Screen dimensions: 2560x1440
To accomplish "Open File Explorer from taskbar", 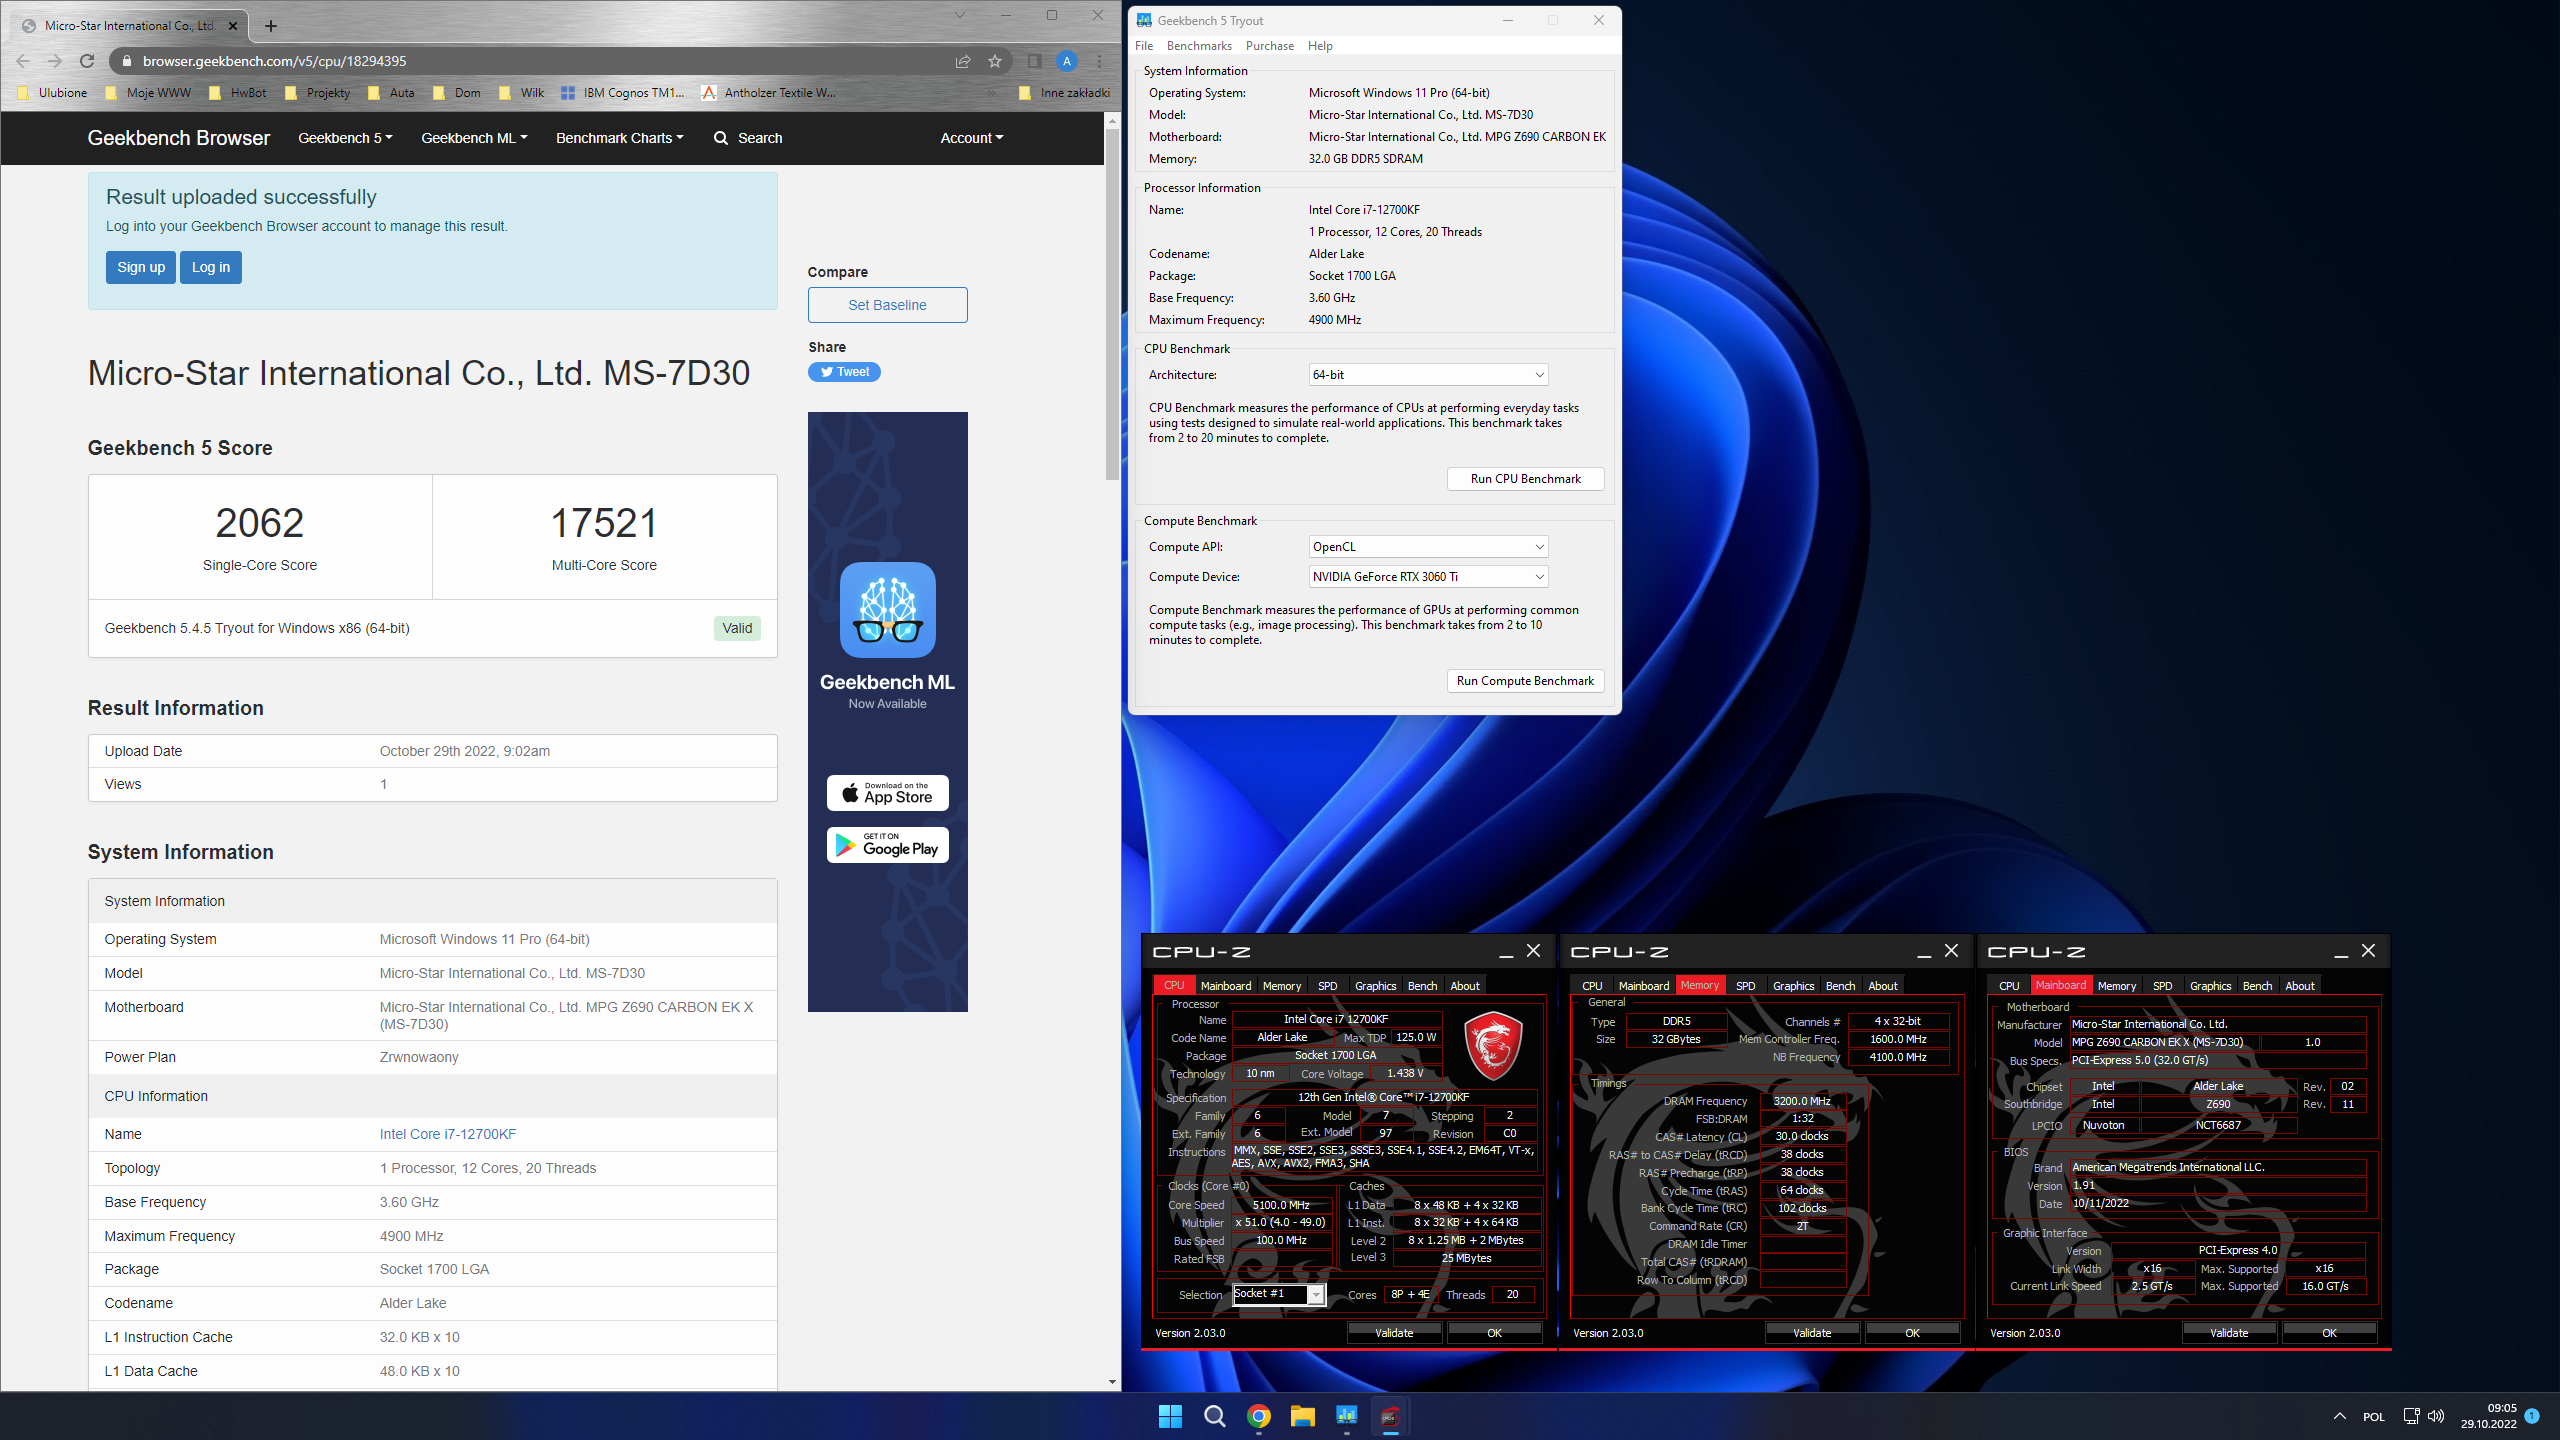I will [x=1302, y=1416].
